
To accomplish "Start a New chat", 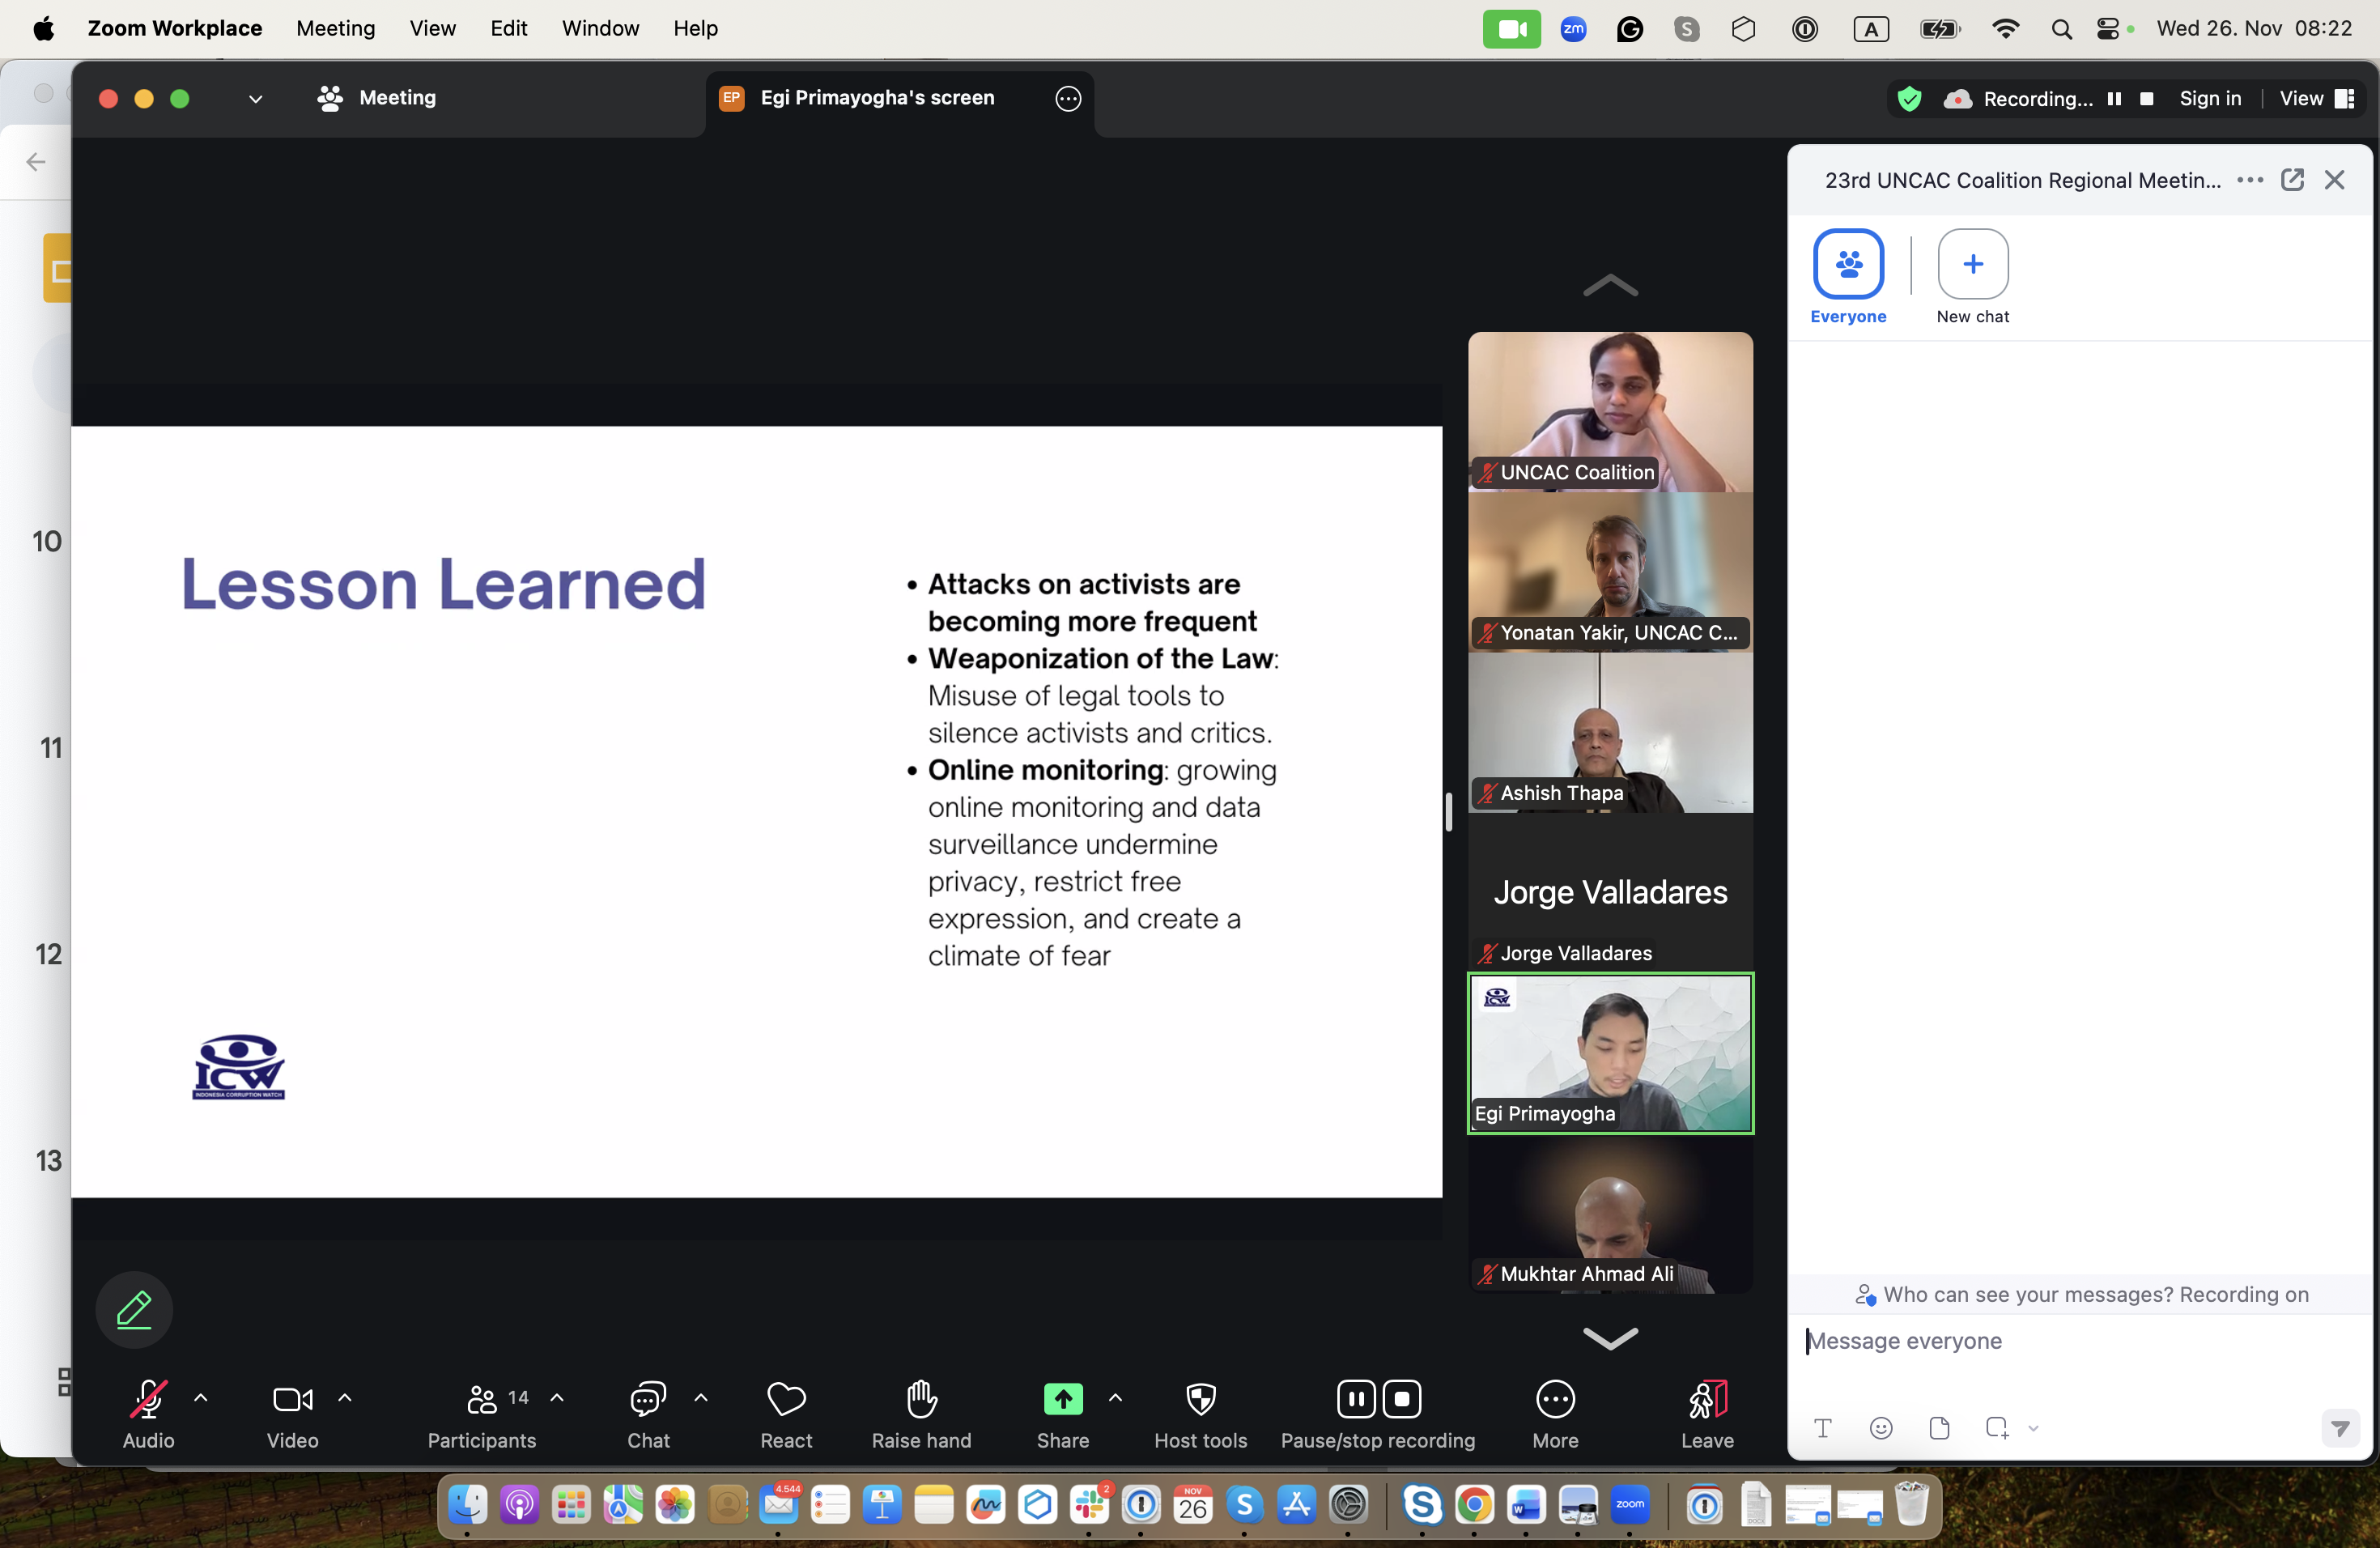I will (x=1972, y=265).
